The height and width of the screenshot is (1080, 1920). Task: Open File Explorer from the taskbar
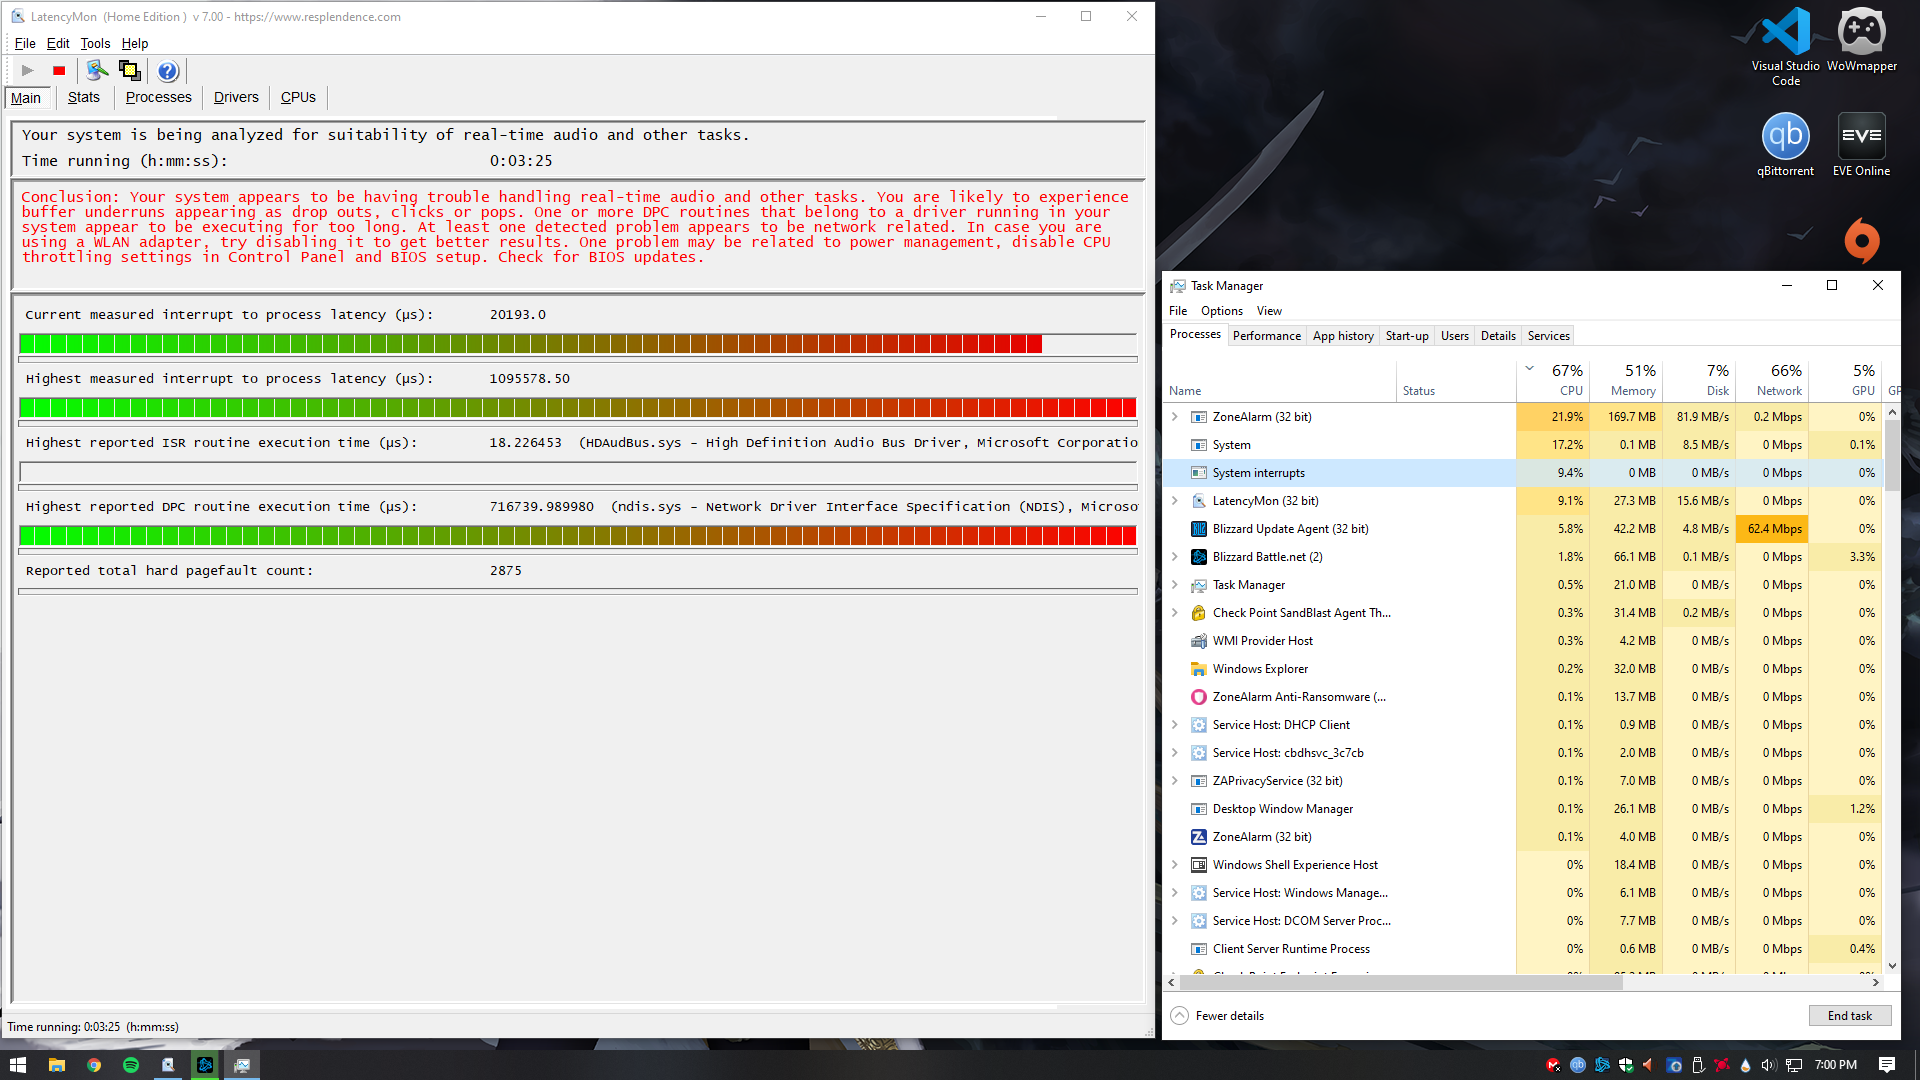pos(57,1065)
